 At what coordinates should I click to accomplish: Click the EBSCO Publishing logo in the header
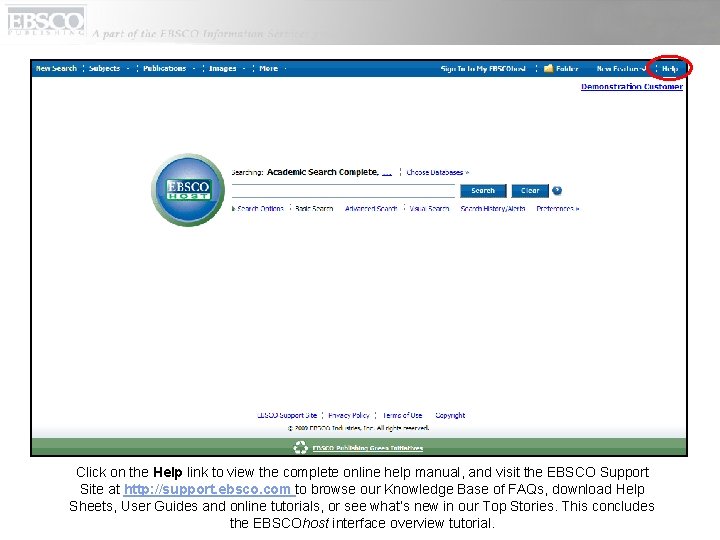coord(46,21)
